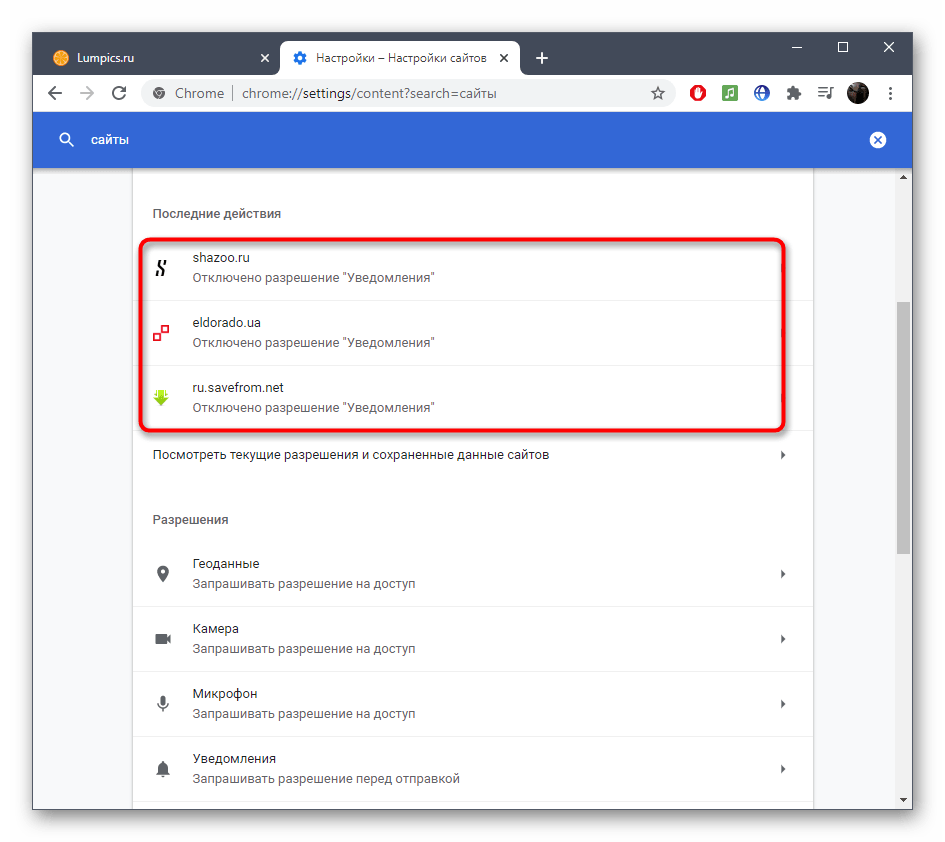This screenshot has height=842, width=945.
Task: Open the Extensions puzzle piece menu
Action: (x=794, y=93)
